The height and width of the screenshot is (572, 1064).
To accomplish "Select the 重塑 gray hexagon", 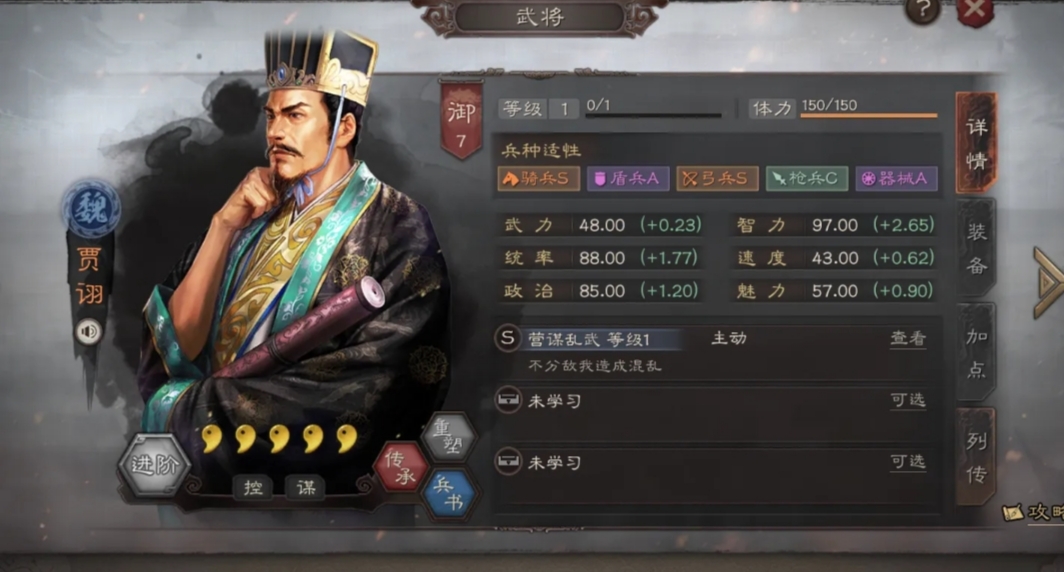I will pyautogui.click(x=448, y=437).
